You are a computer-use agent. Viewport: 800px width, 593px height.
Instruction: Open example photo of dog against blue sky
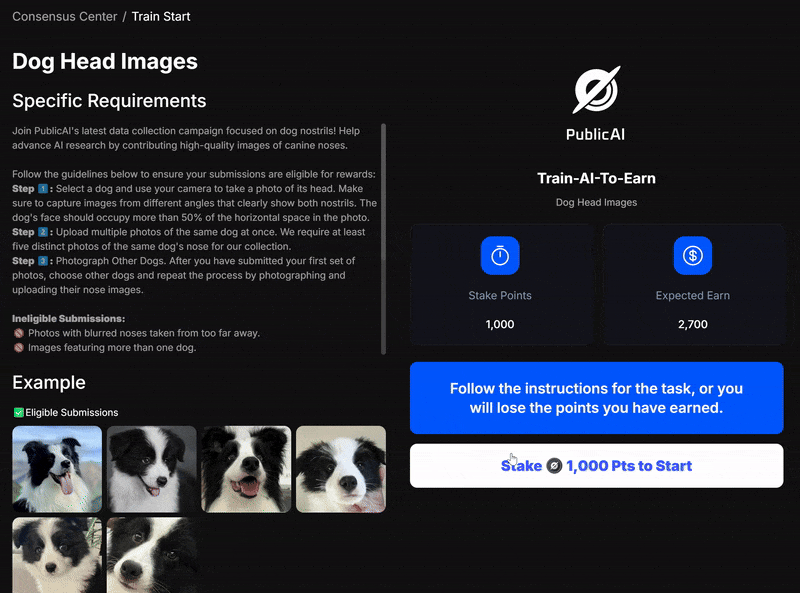[x=57, y=469]
